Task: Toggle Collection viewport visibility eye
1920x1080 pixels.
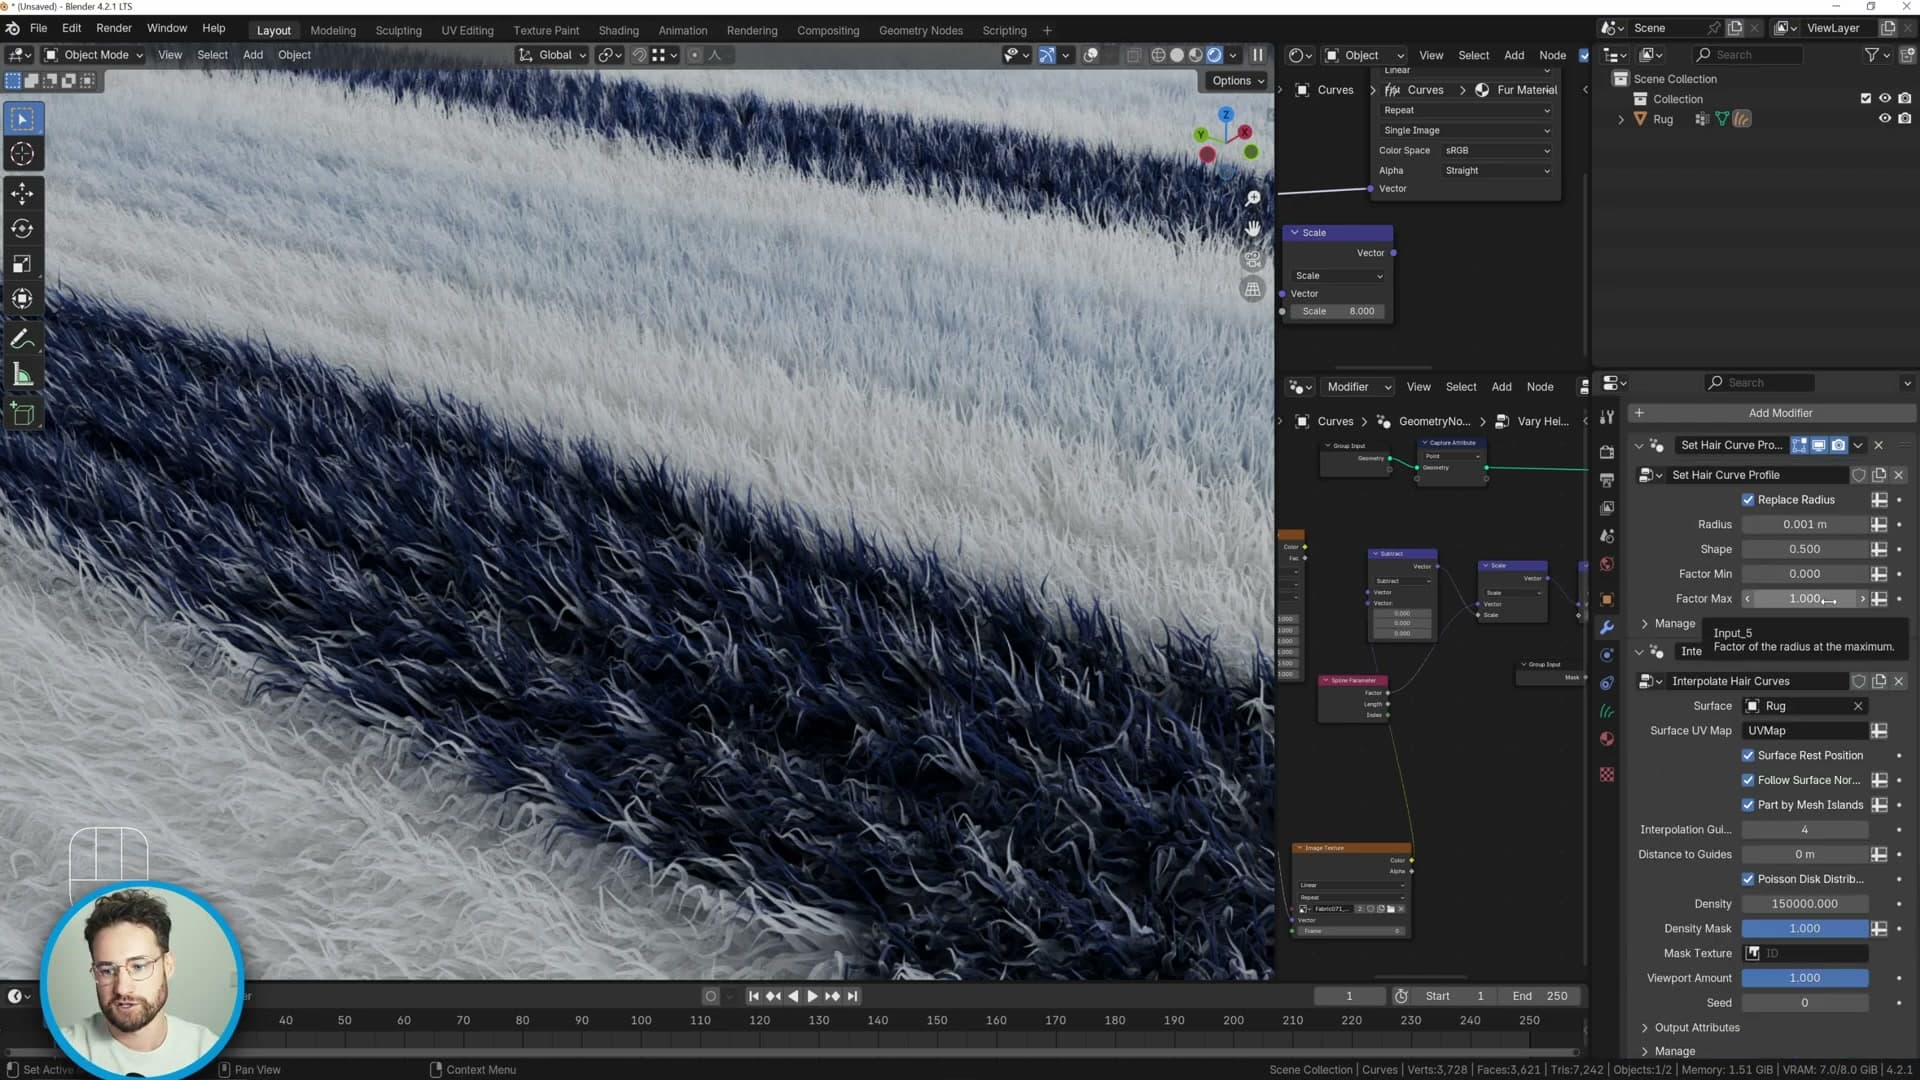Action: coord(1885,99)
